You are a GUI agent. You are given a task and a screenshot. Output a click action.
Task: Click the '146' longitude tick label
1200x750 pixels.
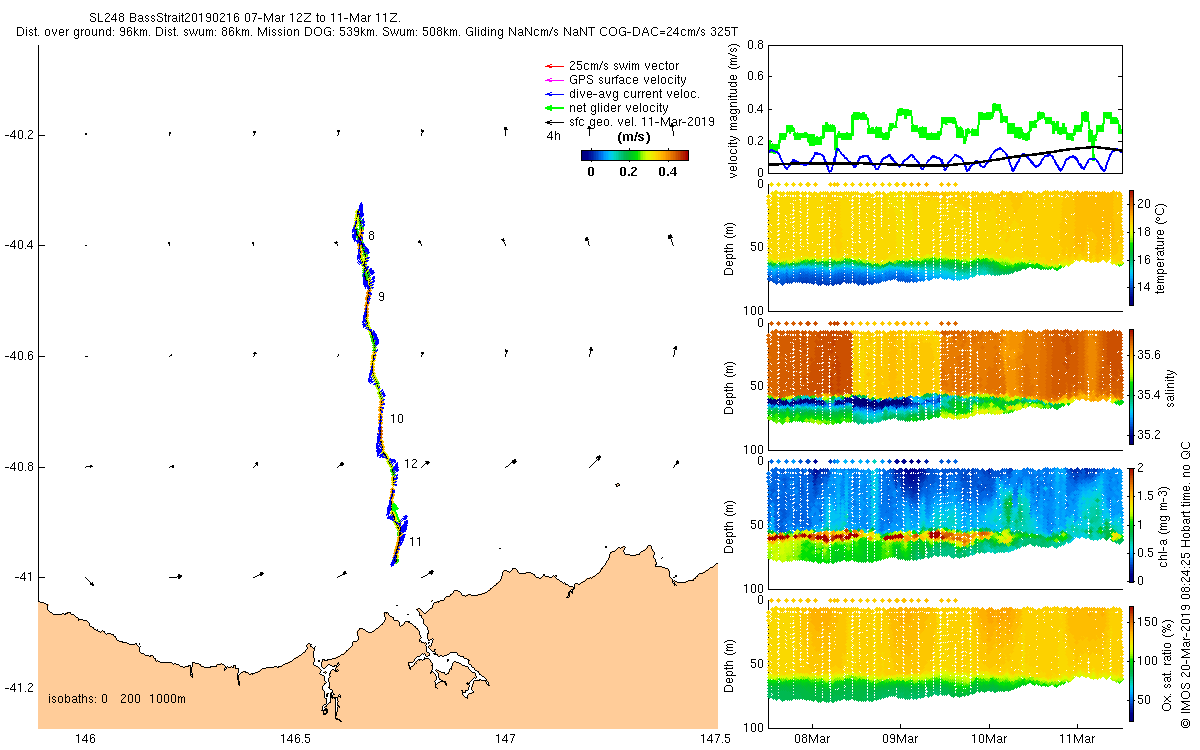86,739
